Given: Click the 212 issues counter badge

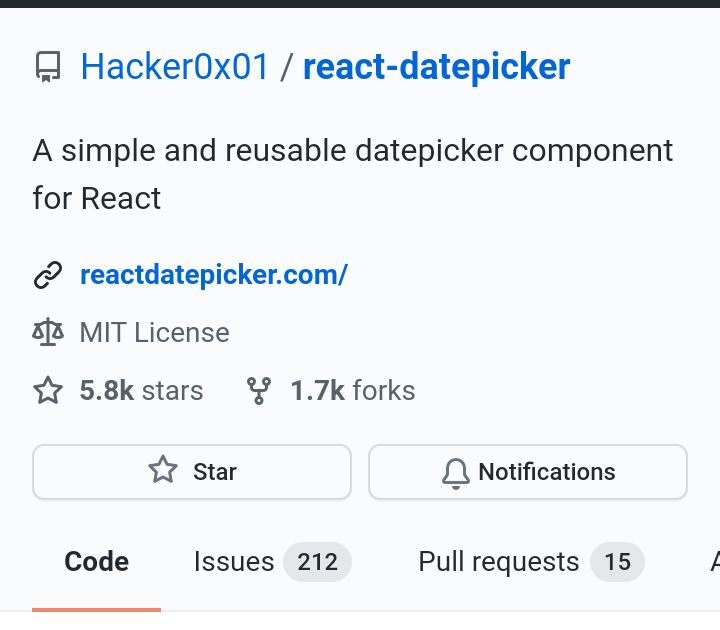Looking at the screenshot, I should [318, 562].
